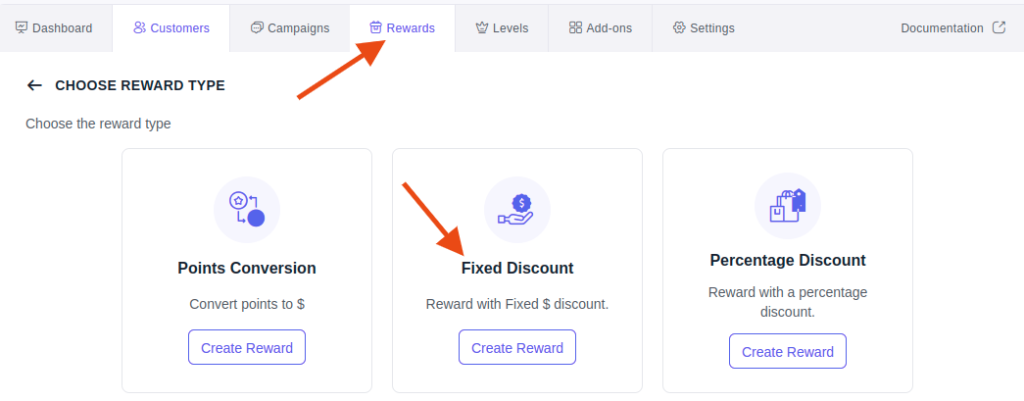Go to the Dashboard tab
This screenshot has width=1024, height=401.
tap(54, 28)
